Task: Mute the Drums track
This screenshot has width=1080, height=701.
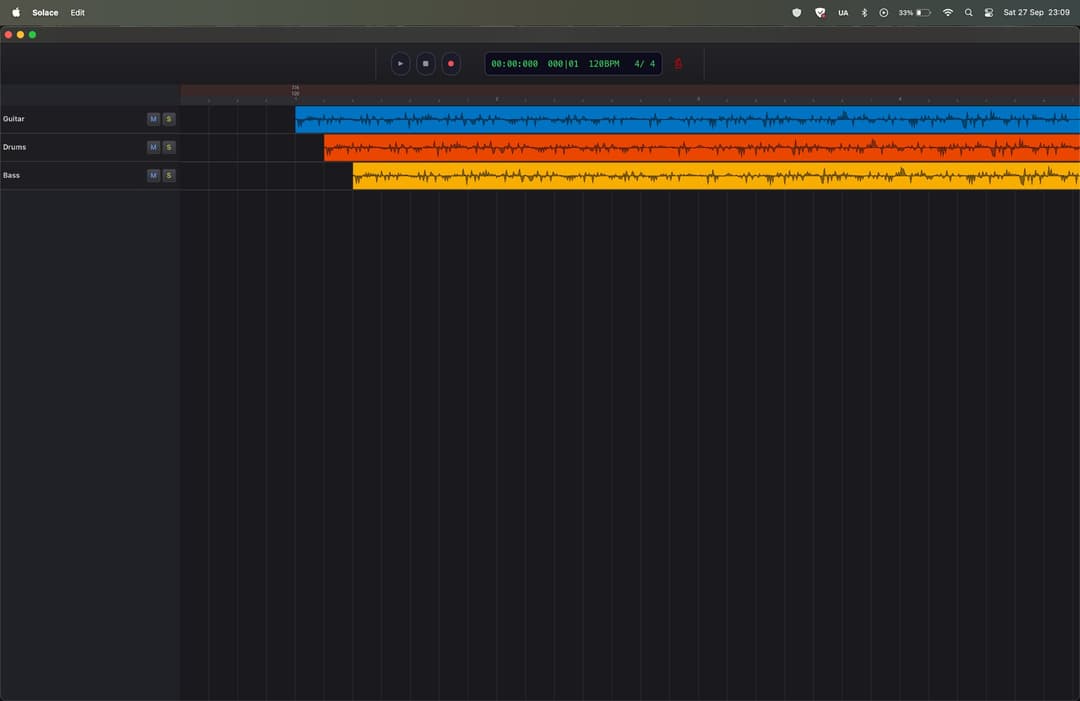Action: tap(153, 147)
